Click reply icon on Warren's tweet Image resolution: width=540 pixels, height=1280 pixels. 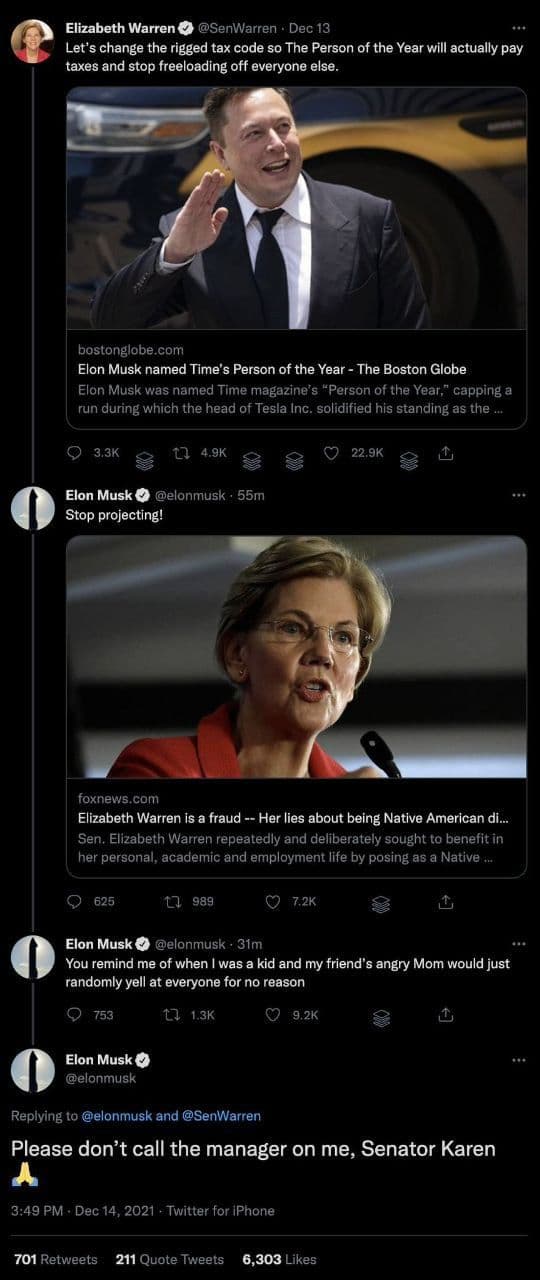click(x=74, y=453)
